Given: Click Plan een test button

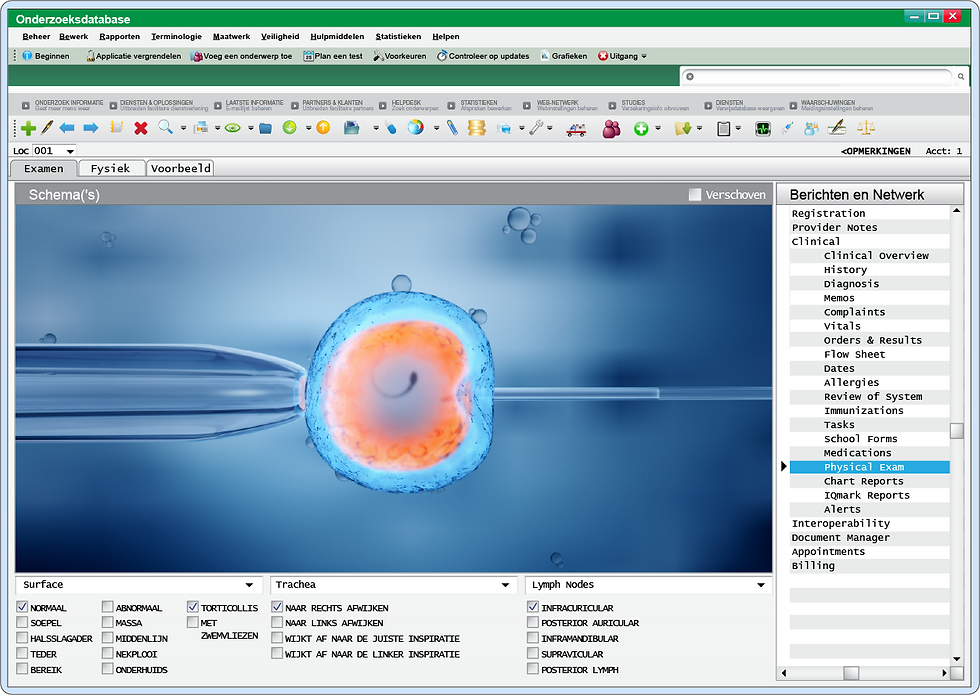Looking at the screenshot, I should click(333, 56).
